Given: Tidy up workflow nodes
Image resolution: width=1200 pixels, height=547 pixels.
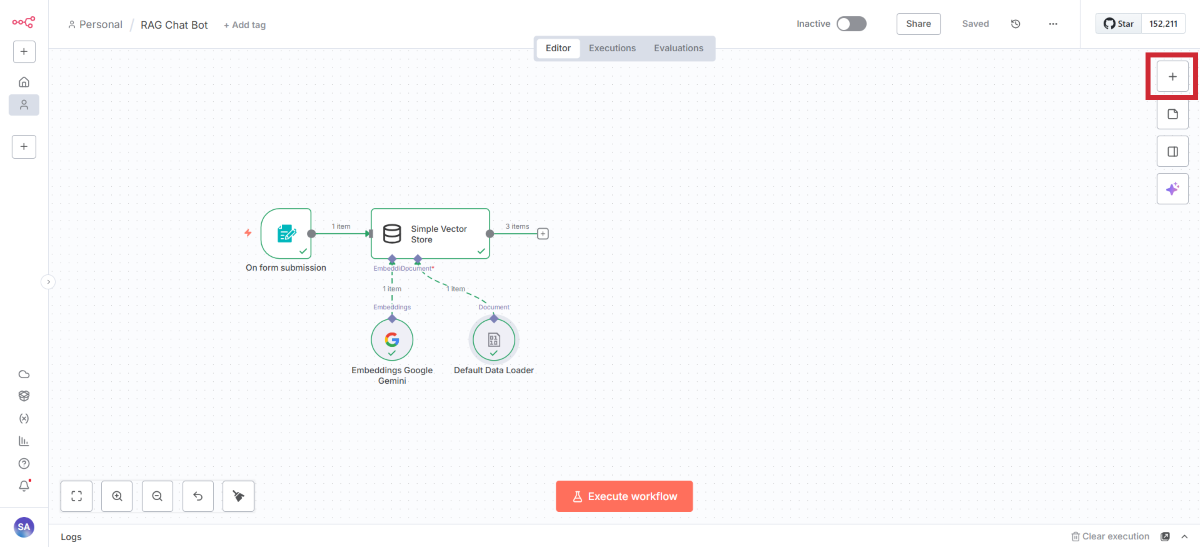Looking at the screenshot, I should (x=238, y=496).
